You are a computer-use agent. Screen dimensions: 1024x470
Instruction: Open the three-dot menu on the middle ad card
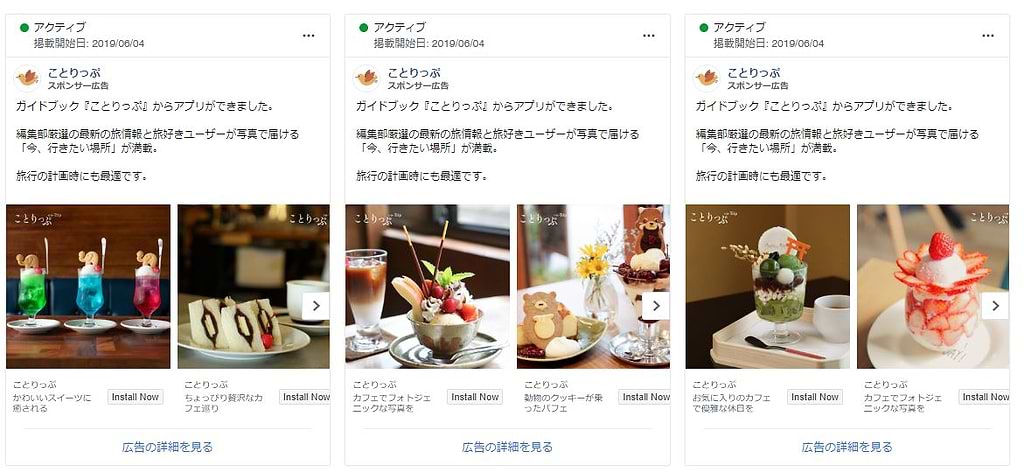648,36
